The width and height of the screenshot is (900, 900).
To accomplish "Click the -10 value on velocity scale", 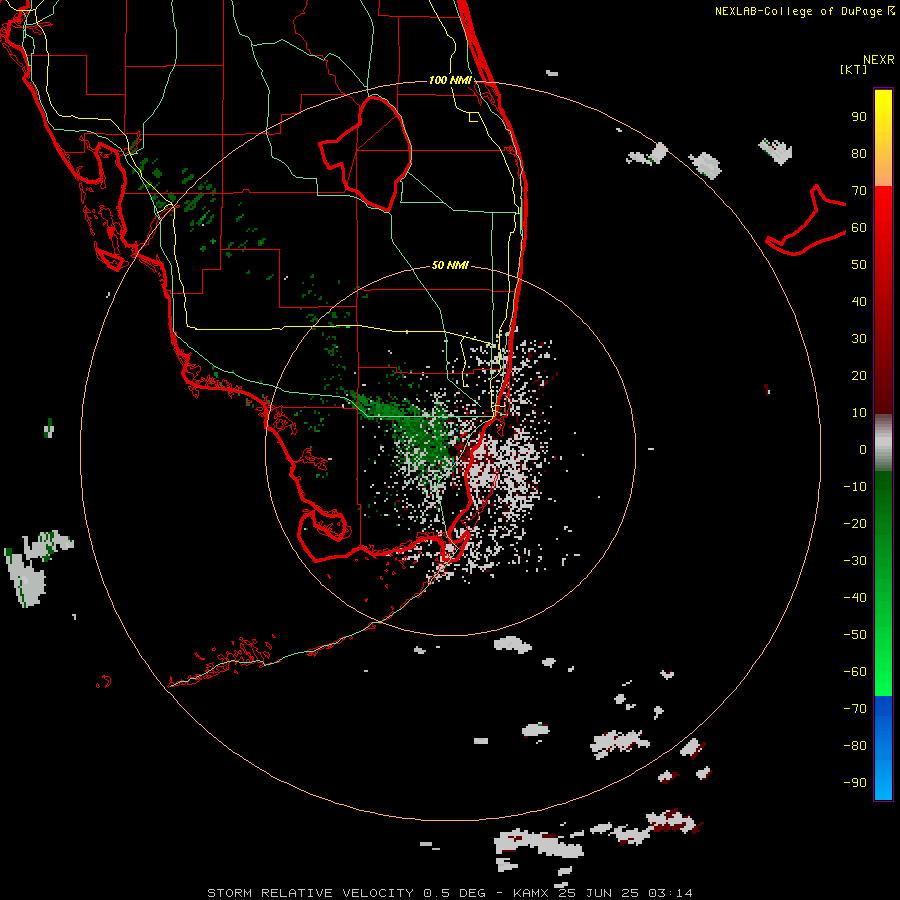I will [x=855, y=487].
